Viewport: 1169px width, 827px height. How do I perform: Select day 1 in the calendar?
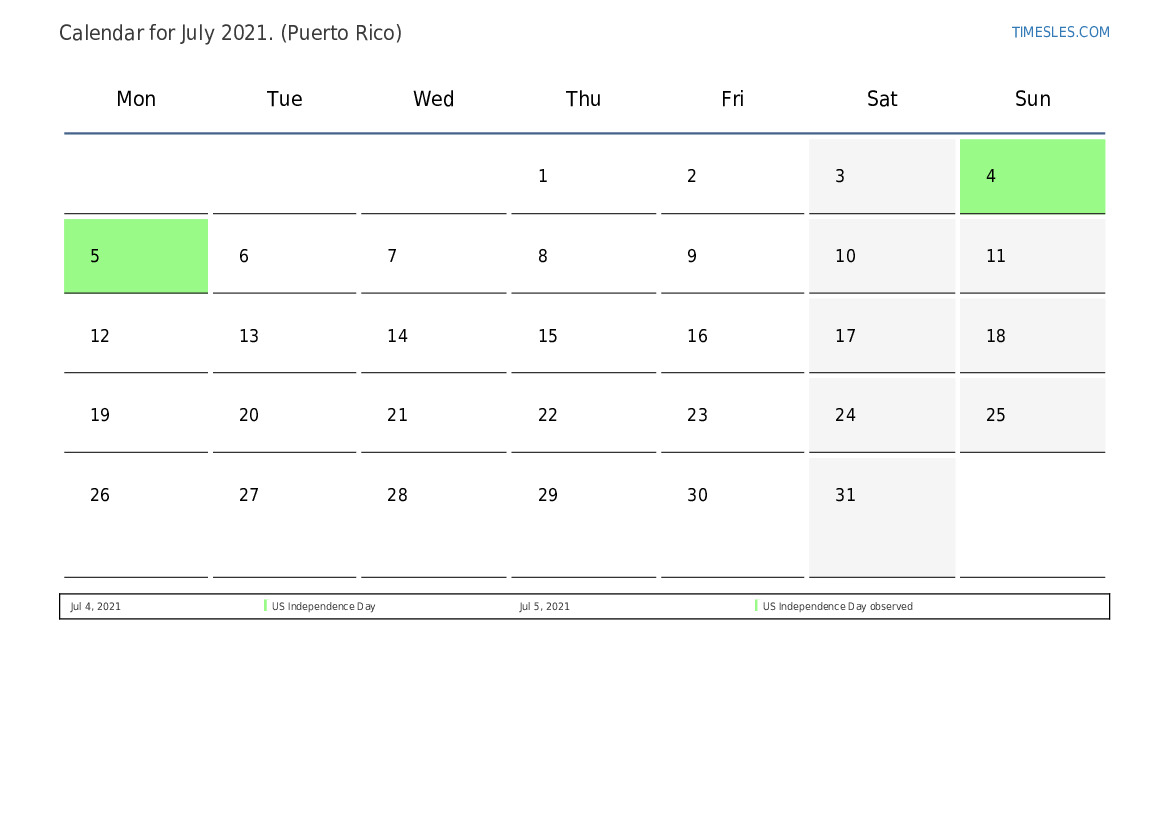click(583, 176)
